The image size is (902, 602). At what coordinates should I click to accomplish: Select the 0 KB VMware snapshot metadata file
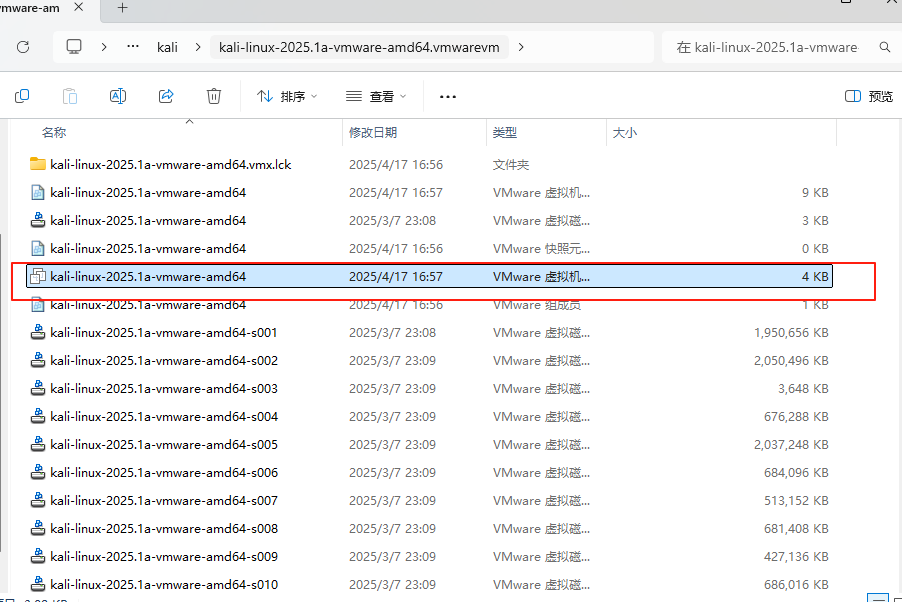[x=429, y=249]
